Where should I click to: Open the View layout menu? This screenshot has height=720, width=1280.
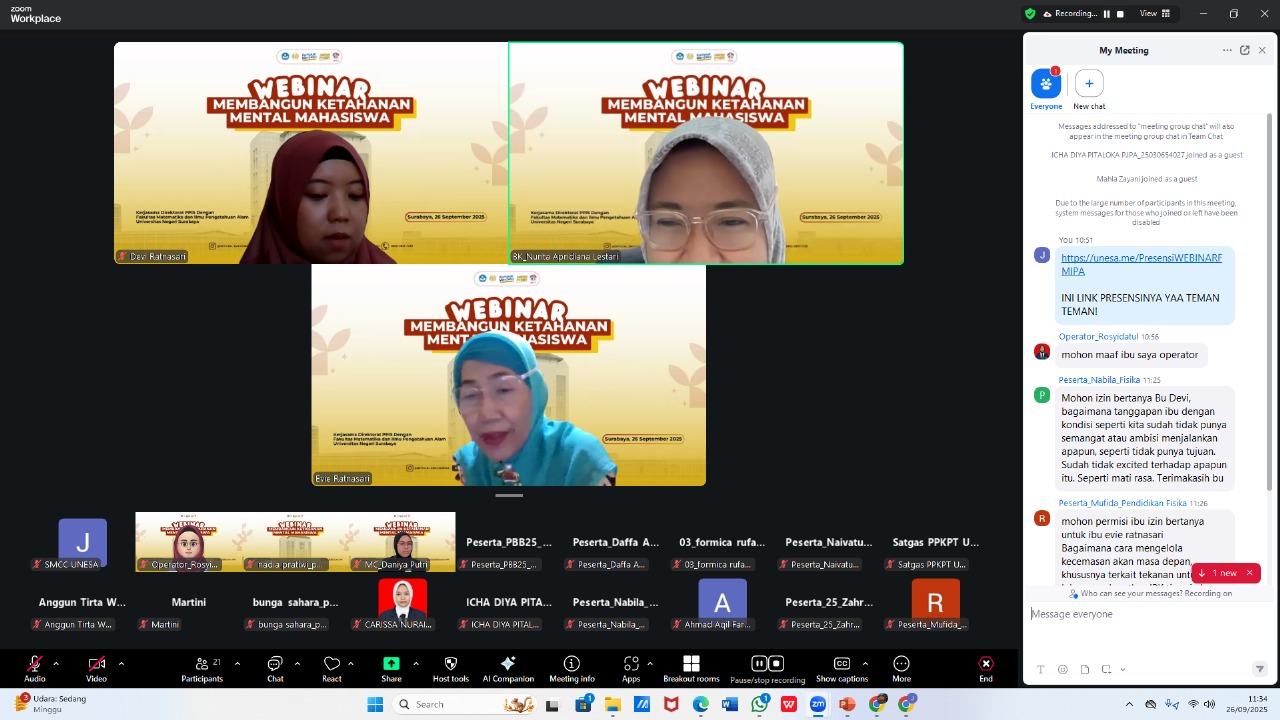point(1153,14)
